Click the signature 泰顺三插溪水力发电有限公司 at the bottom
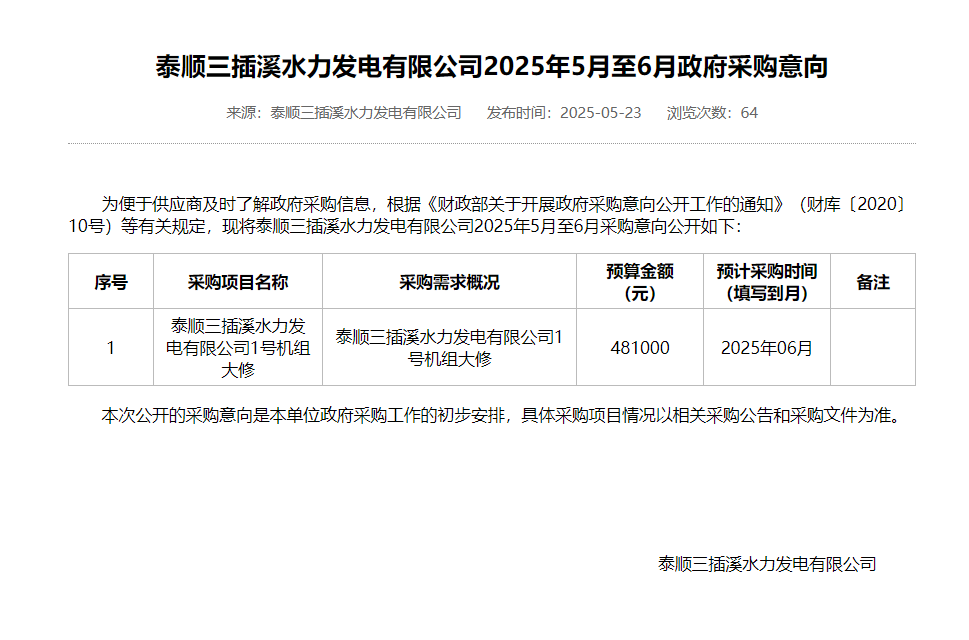Image resolution: width=969 pixels, height=640 pixels. coord(767,564)
